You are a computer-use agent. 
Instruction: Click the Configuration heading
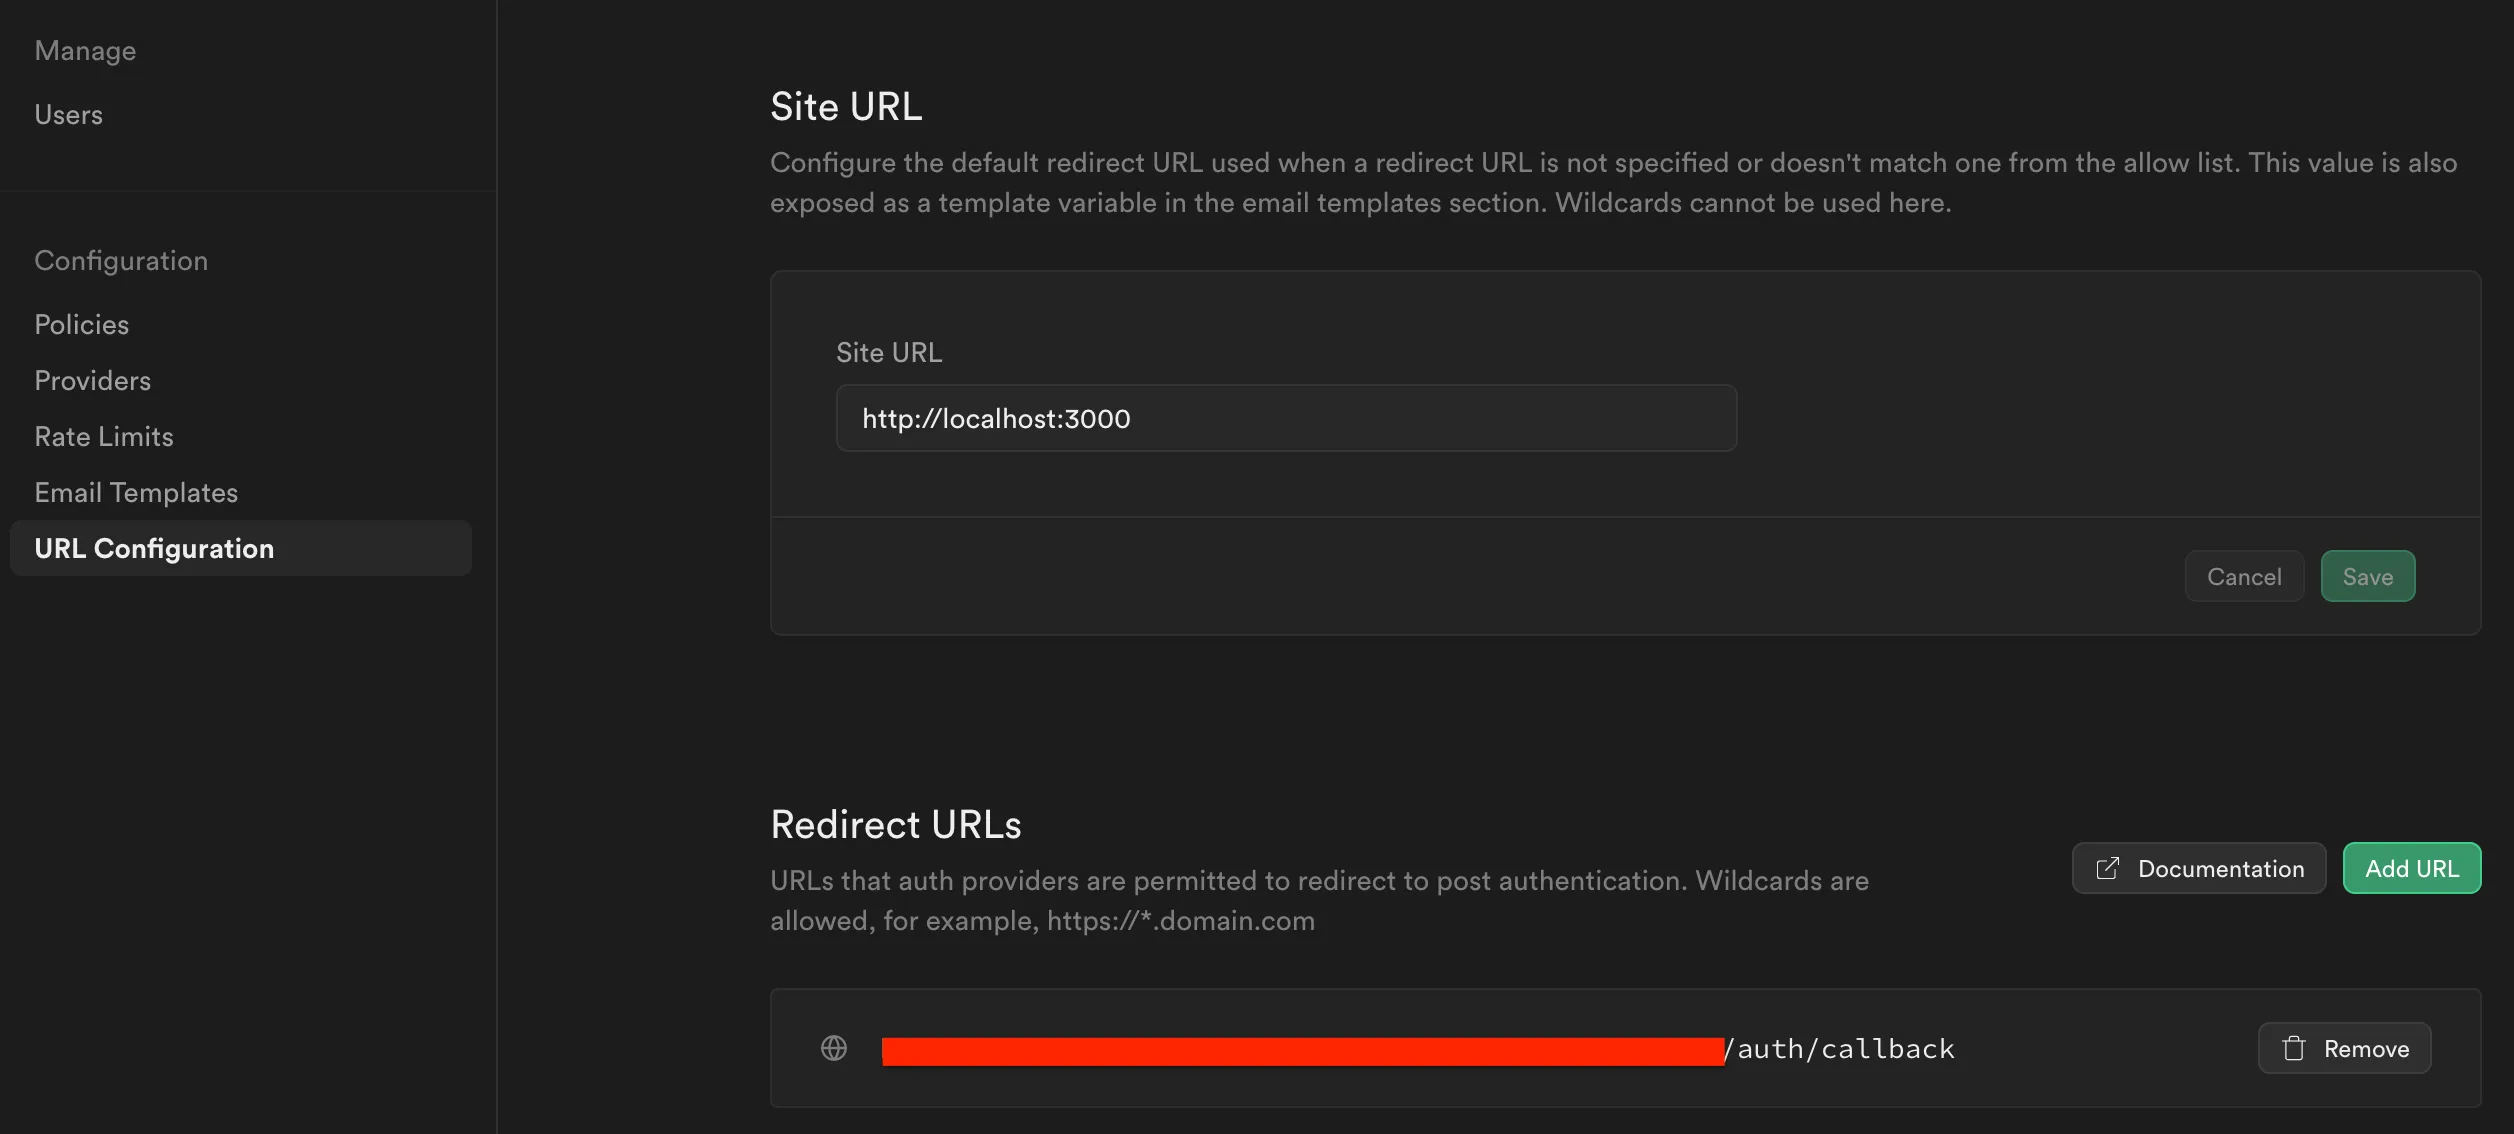pyautogui.click(x=121, y=260)
